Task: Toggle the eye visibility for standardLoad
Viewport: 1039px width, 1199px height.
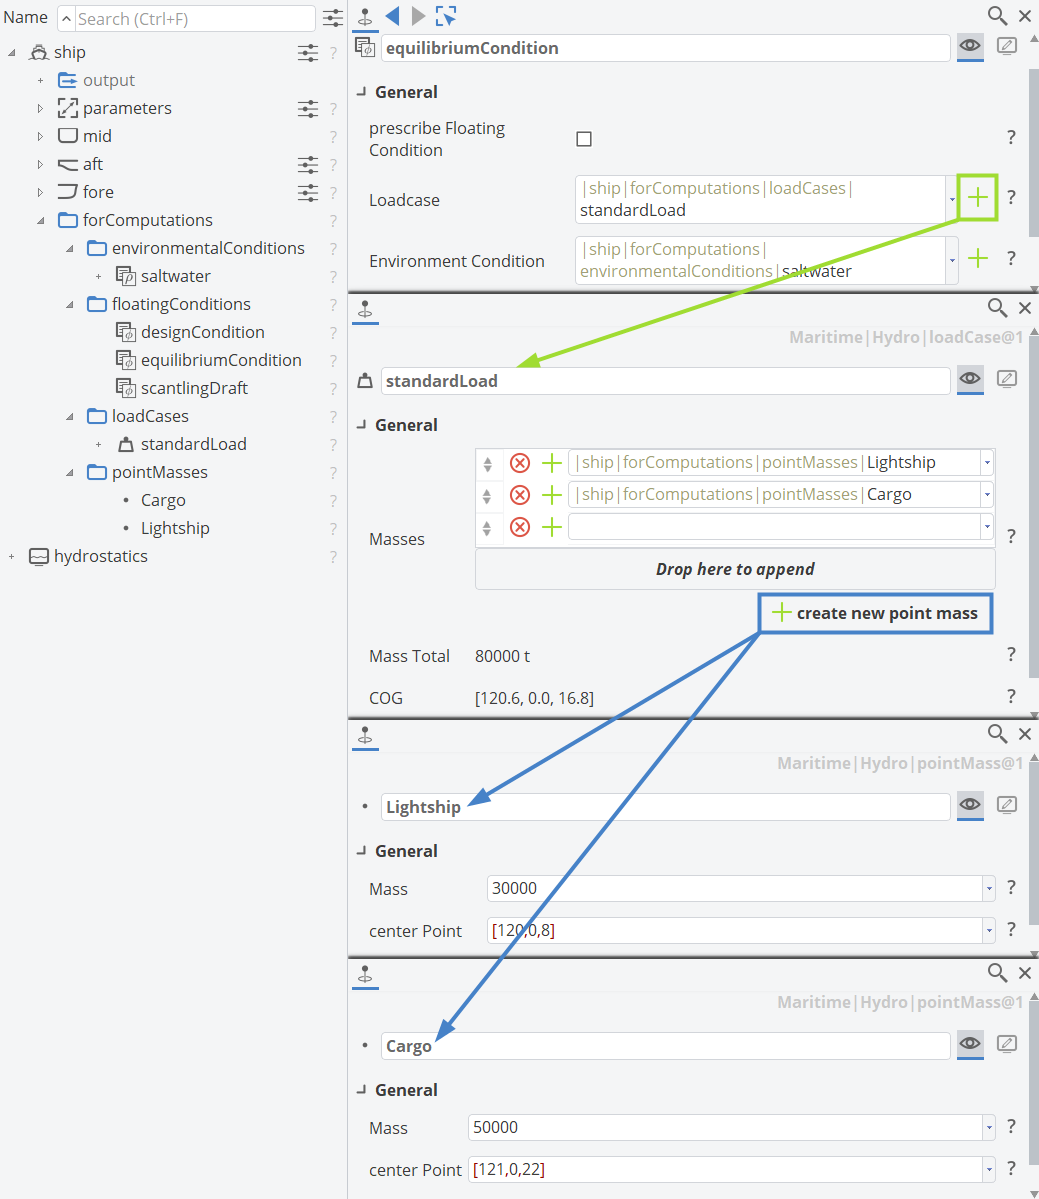Action: [969, 379]
